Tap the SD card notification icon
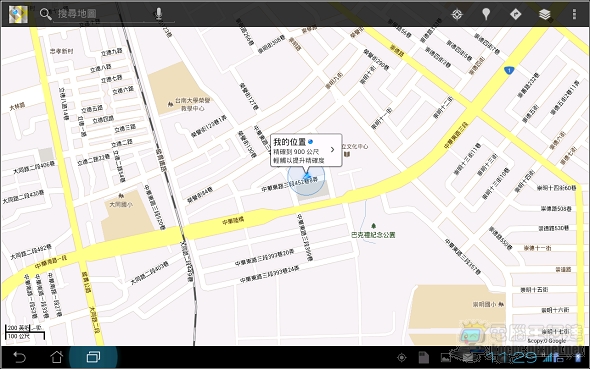The height and width of the screenshot is (369, 590). coord(424,357)
